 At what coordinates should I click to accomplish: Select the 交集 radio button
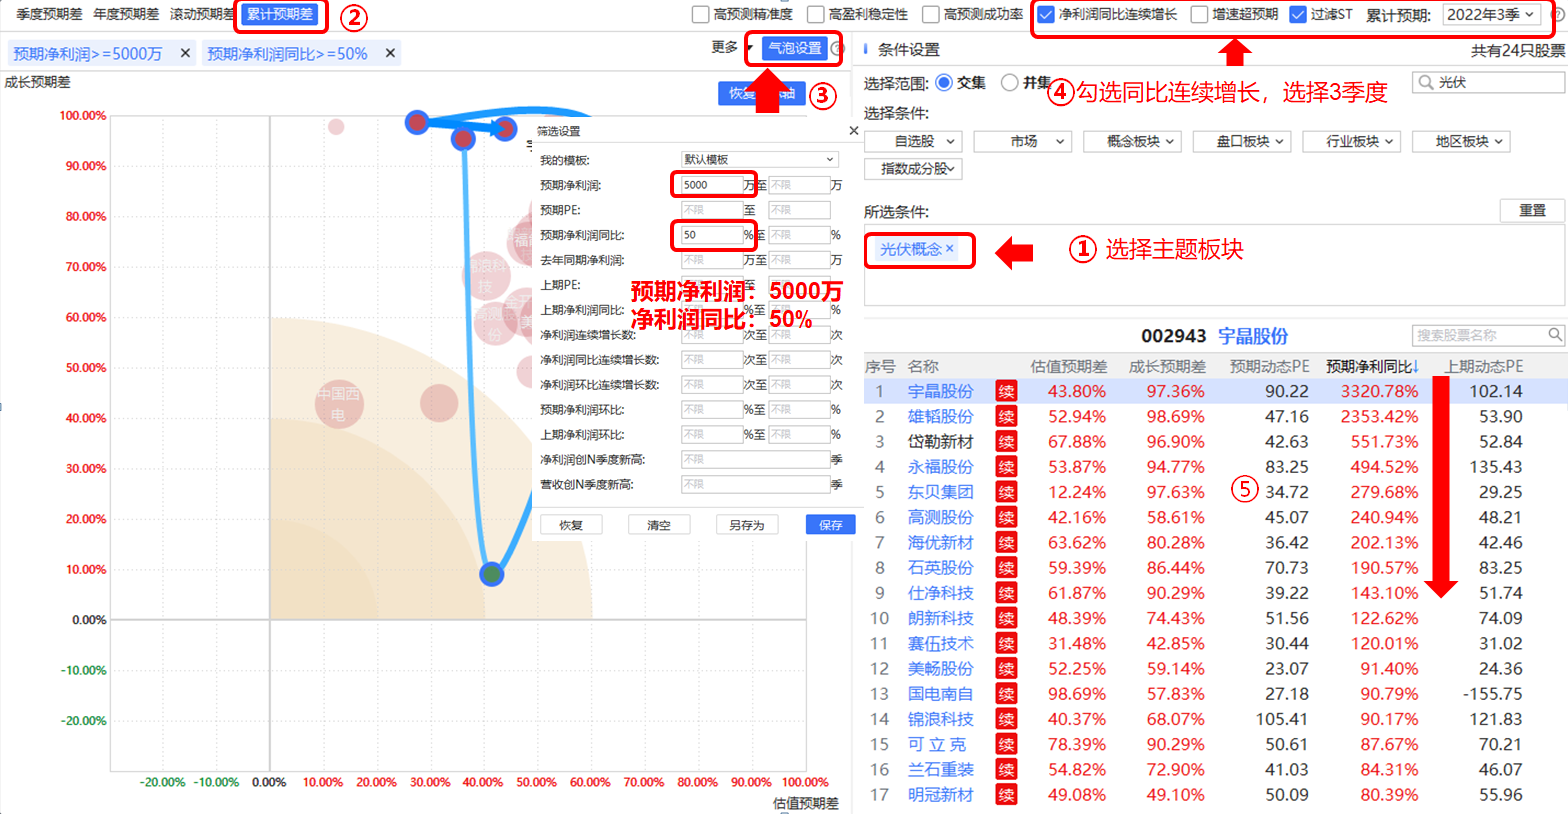[944, 82]
